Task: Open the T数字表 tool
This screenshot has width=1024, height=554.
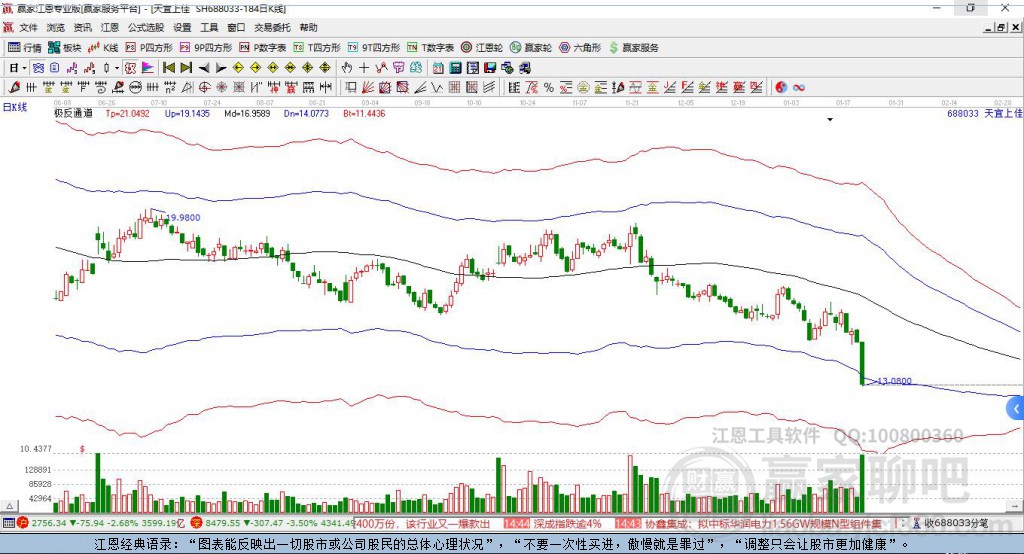Action: pos(430,48)
